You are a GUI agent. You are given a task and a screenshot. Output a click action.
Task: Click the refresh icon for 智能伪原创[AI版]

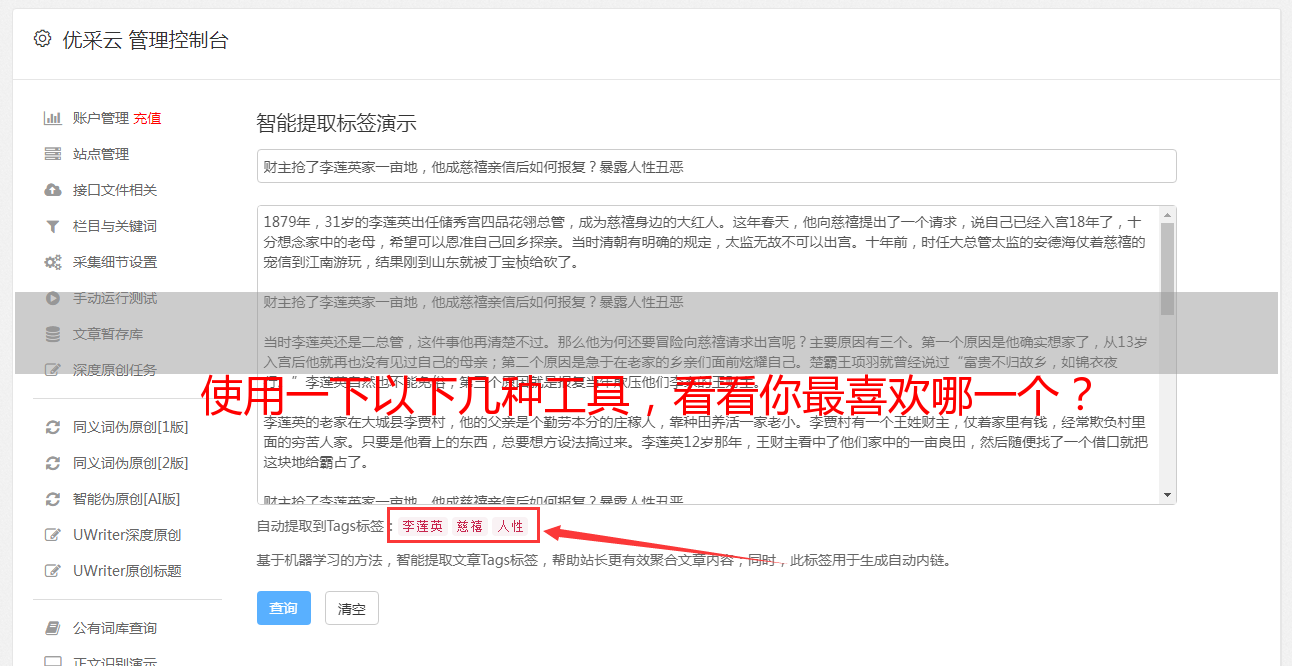coord(53,499)
